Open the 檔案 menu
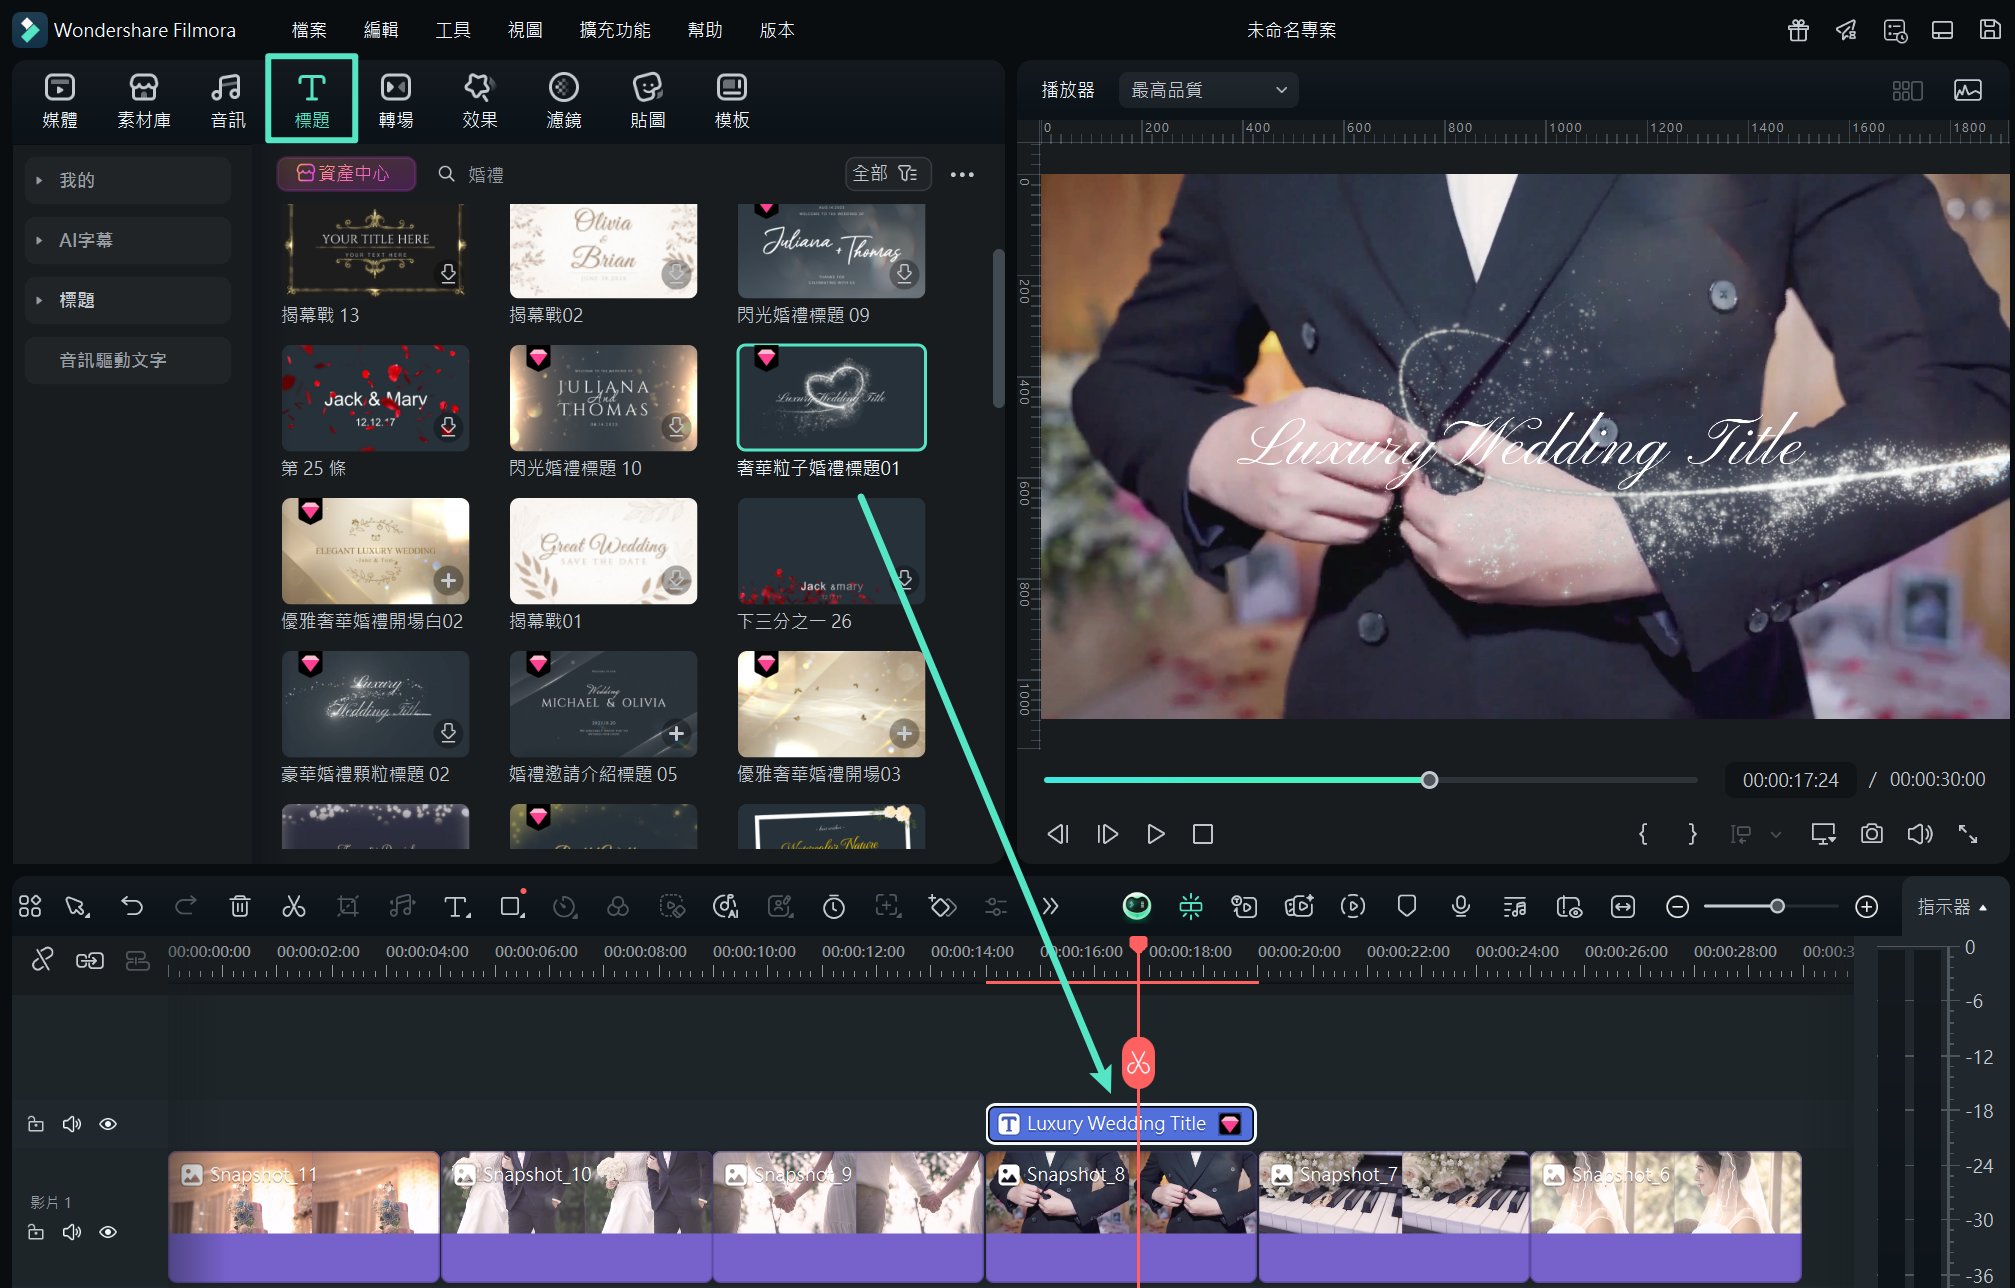Image resolution: width=2015 pixels, height=1288 pixels. coord(308,30)
